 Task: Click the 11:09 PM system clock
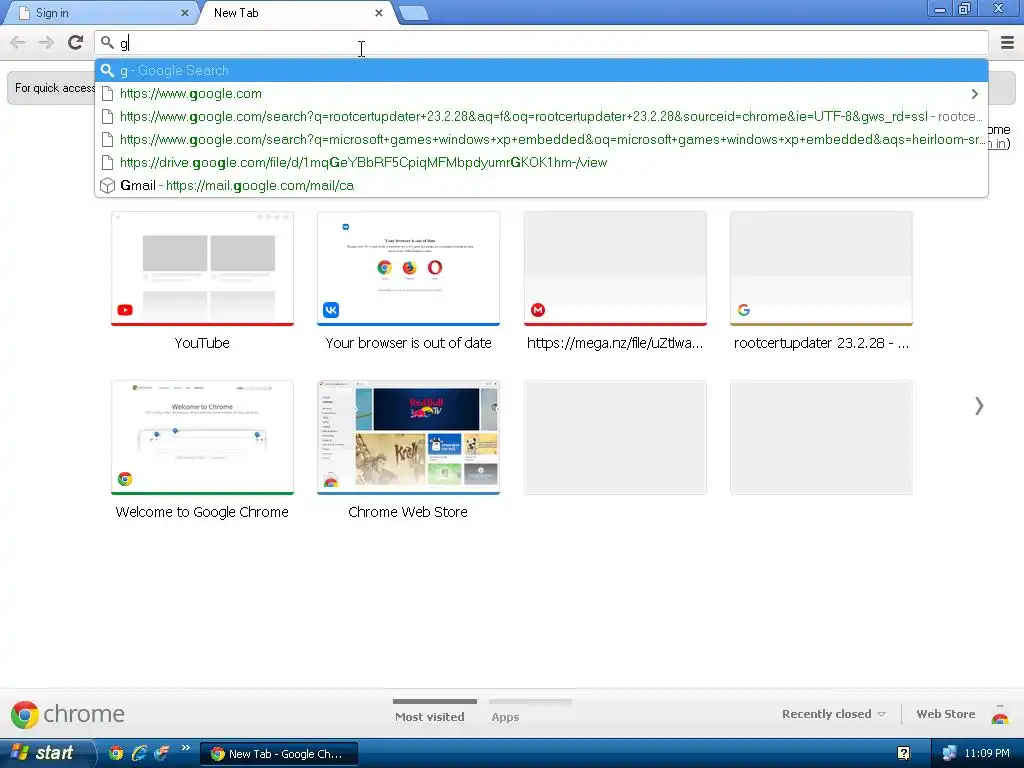coord(987,753)
